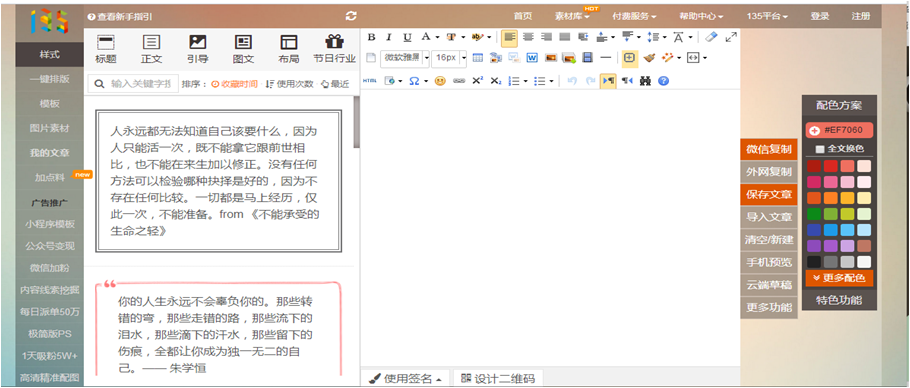Screen dimensions: 910x388
Task: Insert an emoji with the smiley icon
Action: 440,81
